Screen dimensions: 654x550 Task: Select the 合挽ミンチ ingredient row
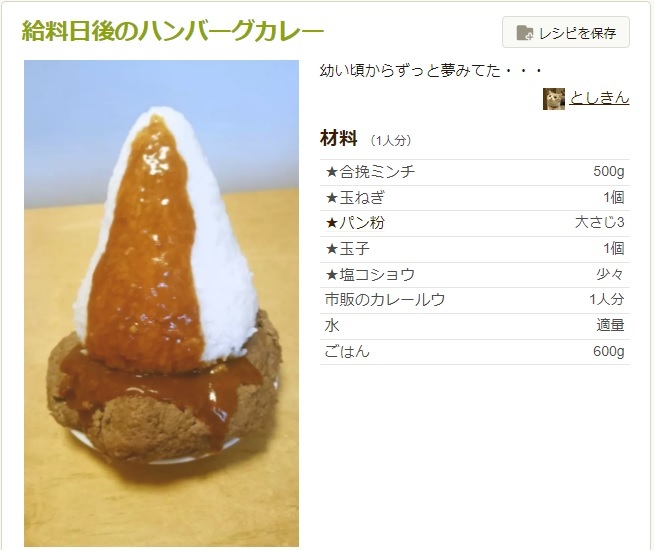[475, 172]
